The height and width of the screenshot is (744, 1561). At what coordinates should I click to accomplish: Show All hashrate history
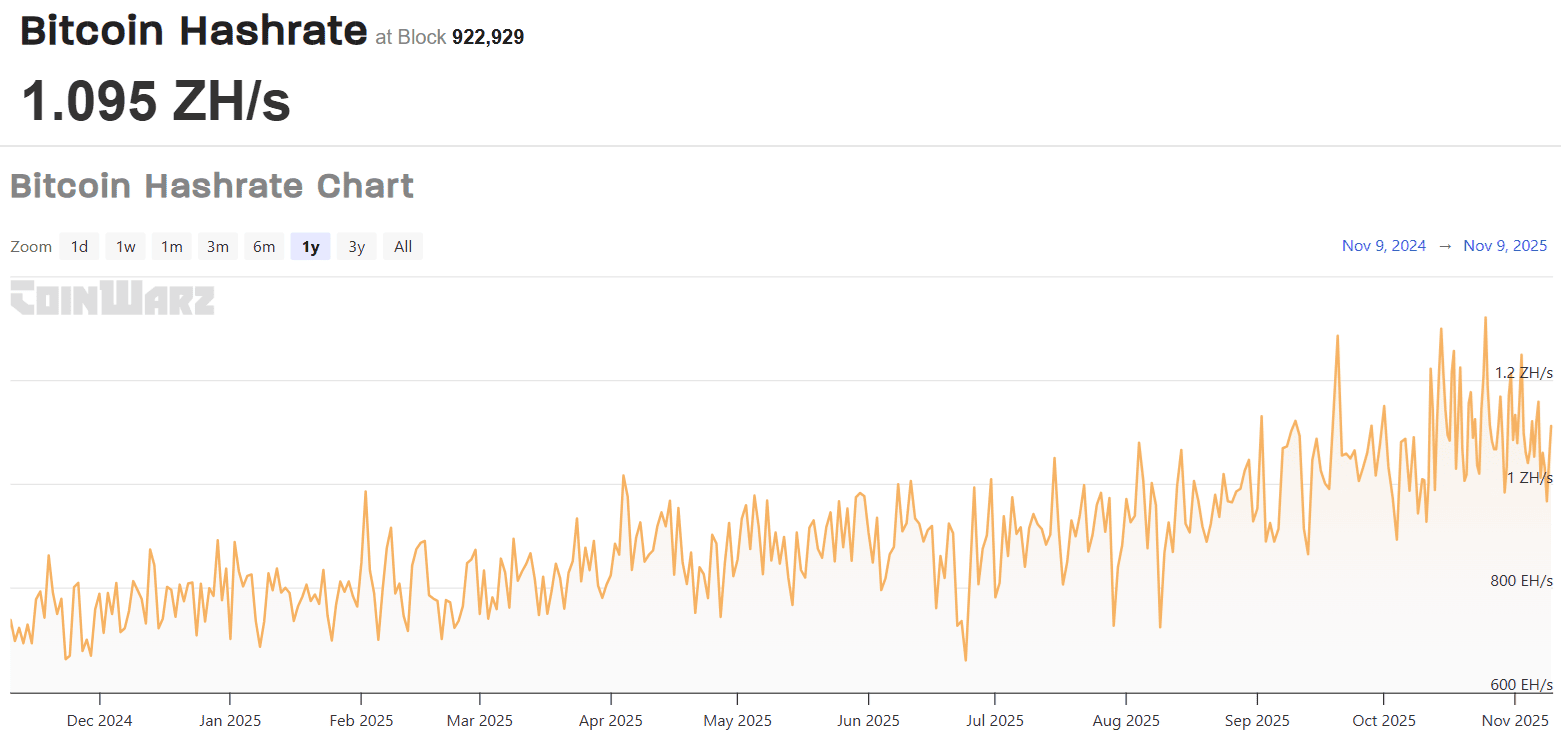[x=403, y=247]
